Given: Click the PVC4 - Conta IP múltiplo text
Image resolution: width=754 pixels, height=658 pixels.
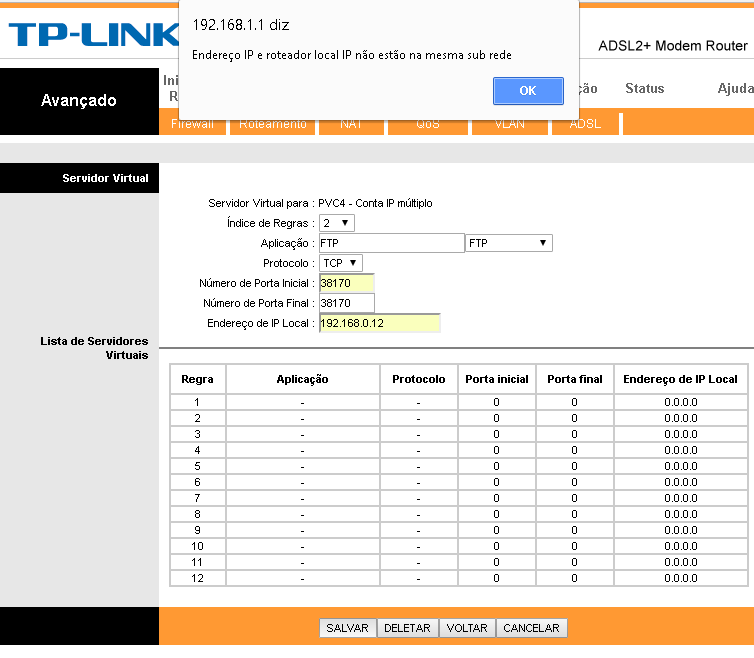Looking at the screenshot, I should pos(375,203).
